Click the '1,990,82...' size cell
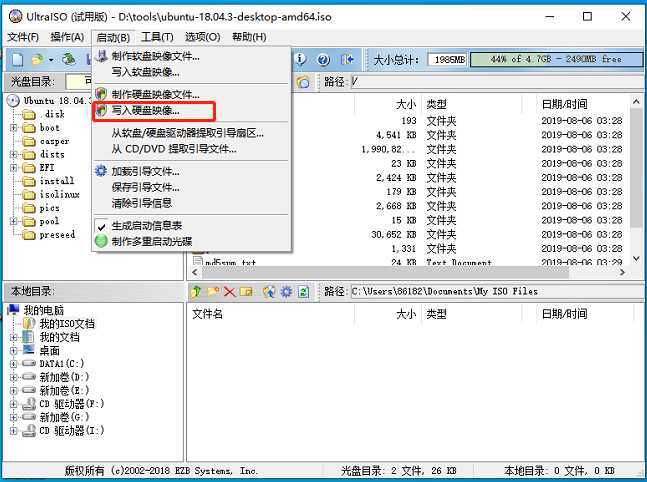This screenshot has height=482, width=647. 388,149
